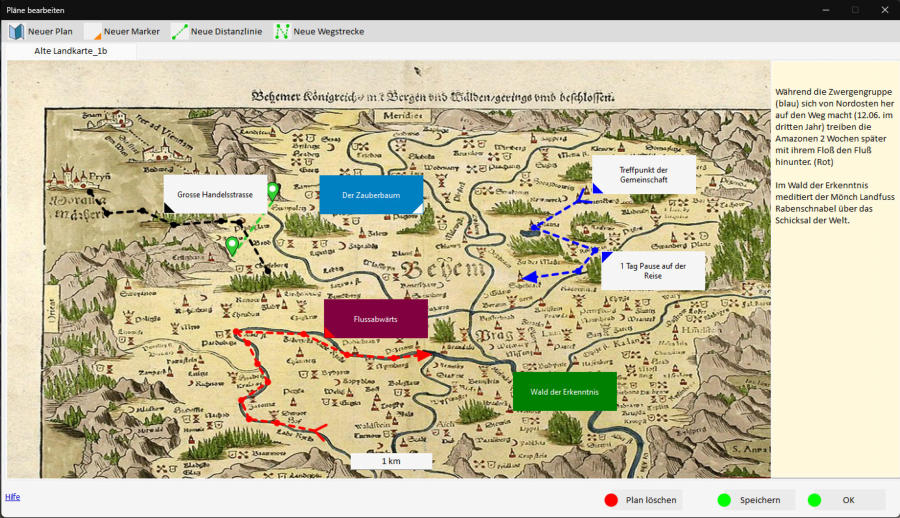The image size is (900, 518).
Task: Click the lower green map pin
Action: point(232,244)
